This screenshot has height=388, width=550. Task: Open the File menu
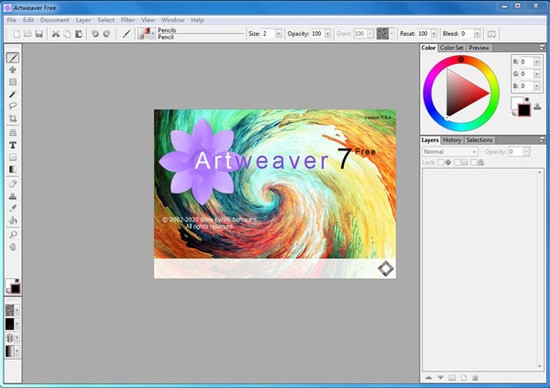[x=12, y=20]
